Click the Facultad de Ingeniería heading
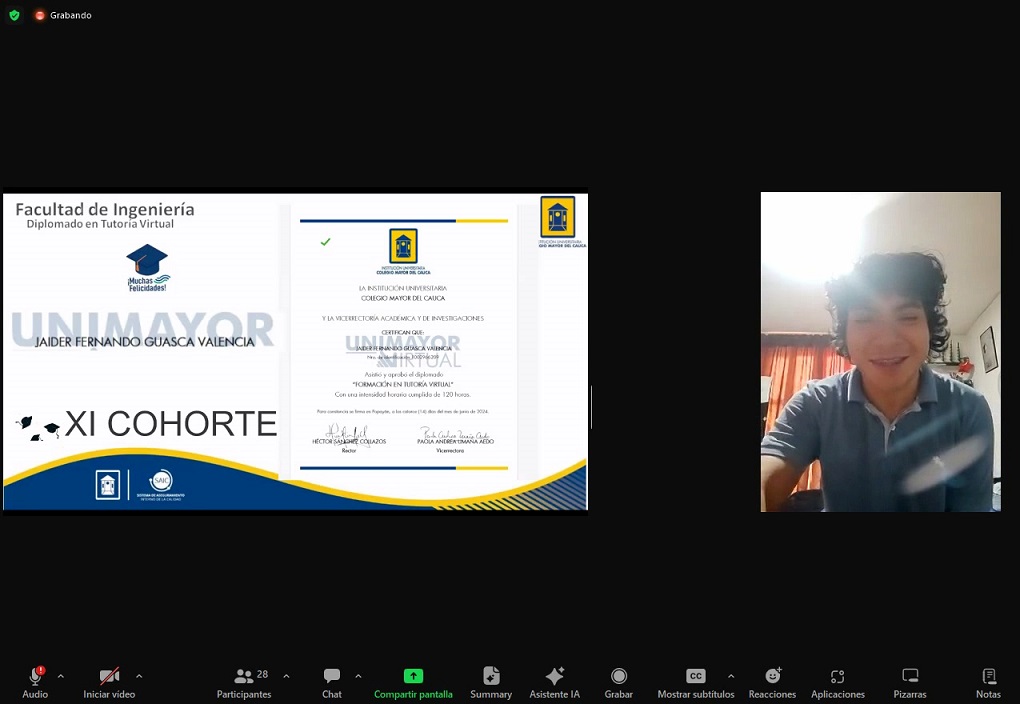This screenshot has width=1020, height=704. point(105,209)
